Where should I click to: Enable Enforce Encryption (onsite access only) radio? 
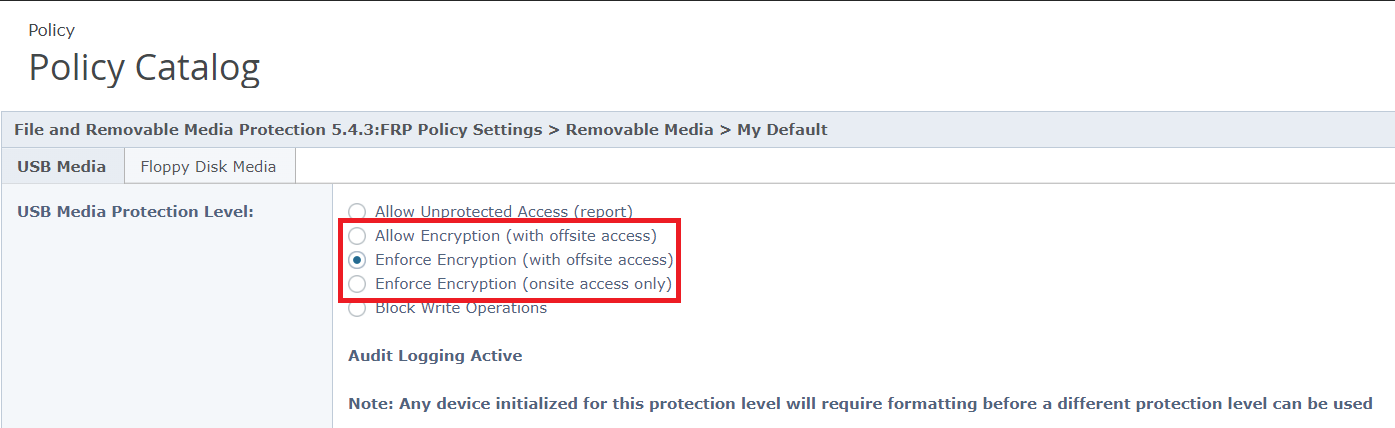coord(357,284)
